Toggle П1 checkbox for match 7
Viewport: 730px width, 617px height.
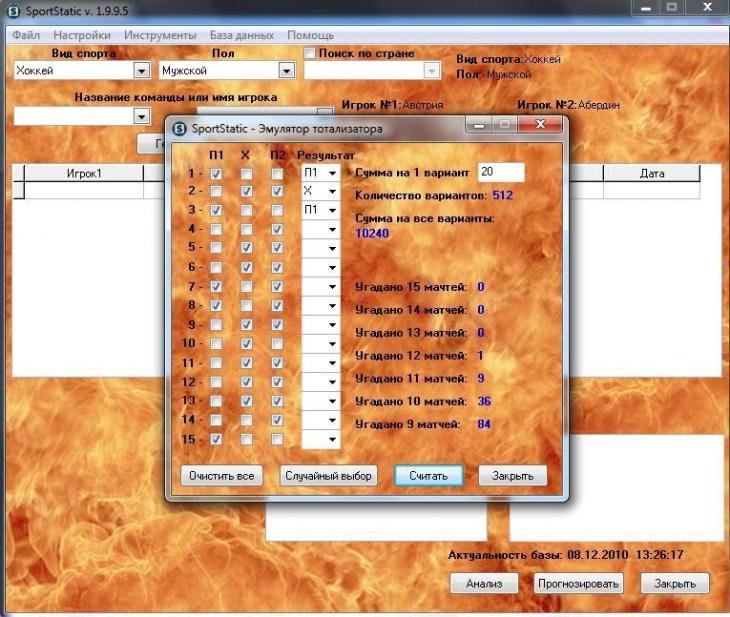tap(216, 286)
